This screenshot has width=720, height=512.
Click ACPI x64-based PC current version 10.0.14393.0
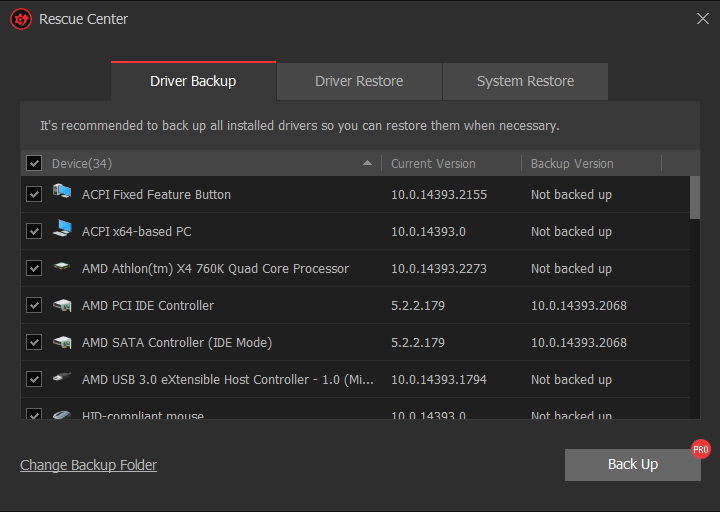click(x=428, y=231)
